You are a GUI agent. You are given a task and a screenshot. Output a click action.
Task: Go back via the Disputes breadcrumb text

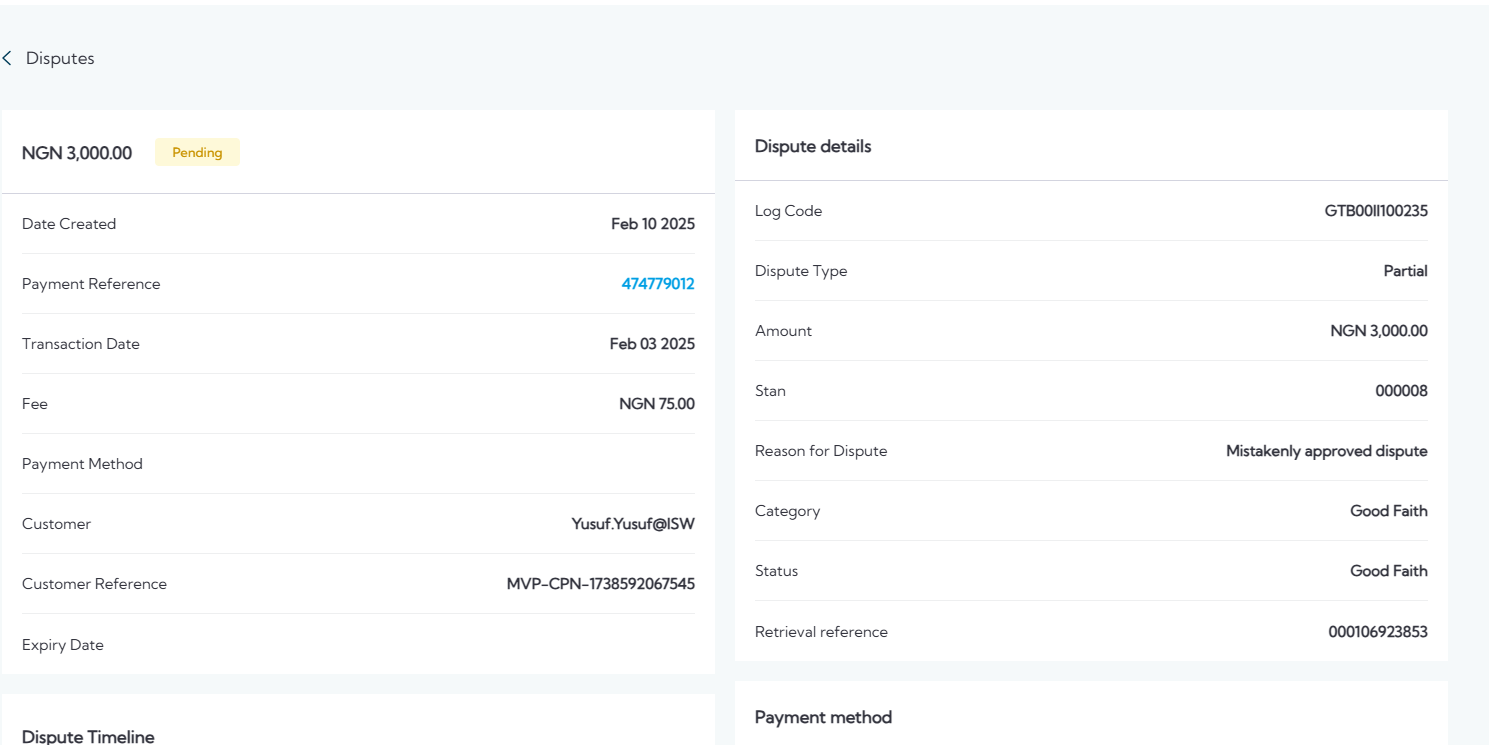tap(60, 58)
